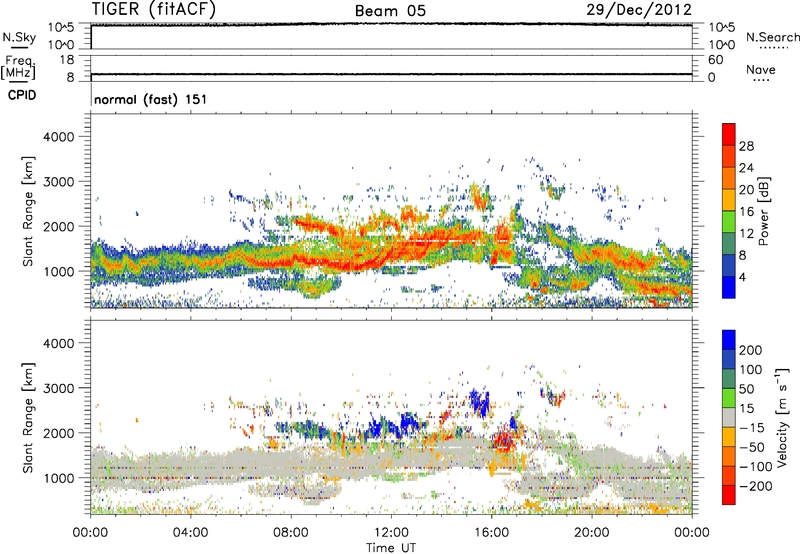This screenshot has height=554, width=800.
Task: Click the blue bottom of the power colorbar
Action: (729, 287)
